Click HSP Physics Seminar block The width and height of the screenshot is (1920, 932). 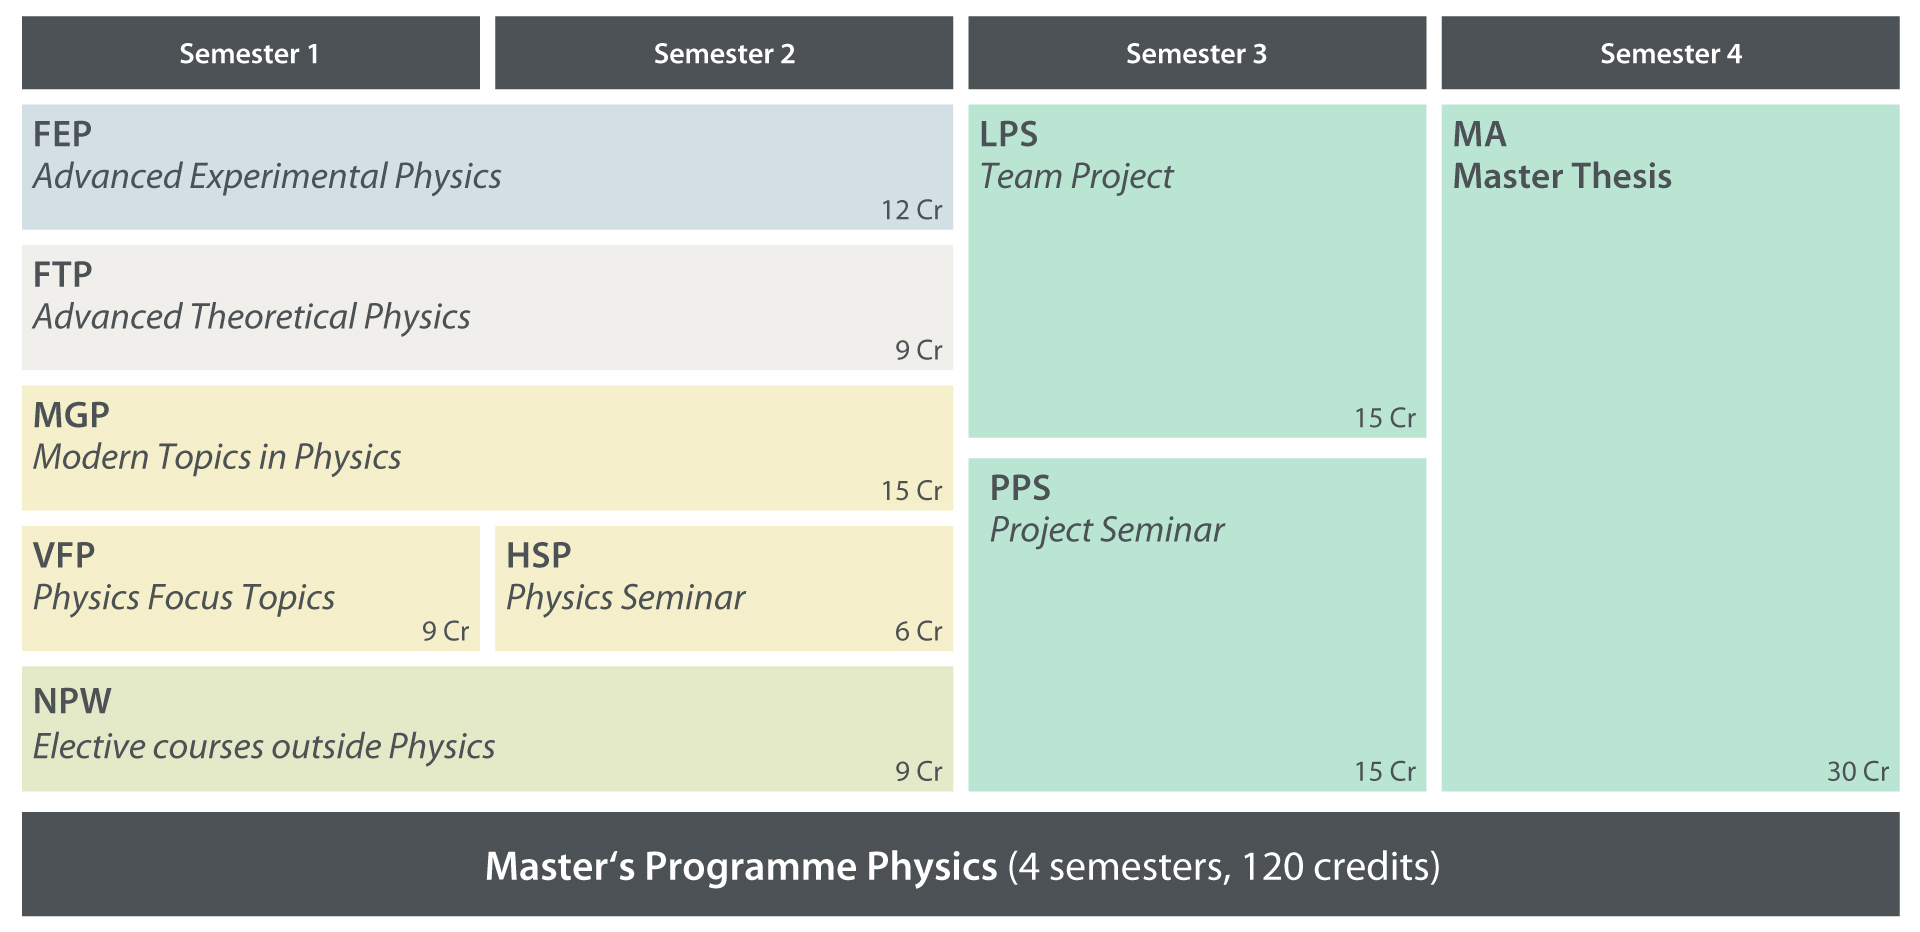tap(724, 588)
